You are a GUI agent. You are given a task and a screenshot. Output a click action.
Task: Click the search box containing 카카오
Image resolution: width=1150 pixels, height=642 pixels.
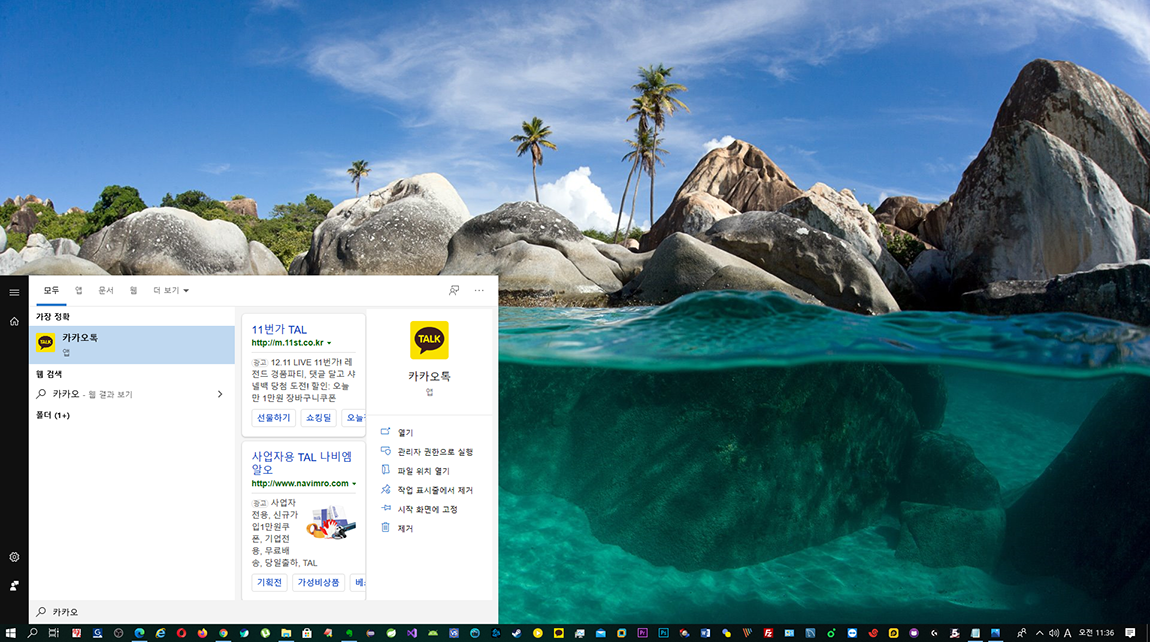click(x=264, y=612)
